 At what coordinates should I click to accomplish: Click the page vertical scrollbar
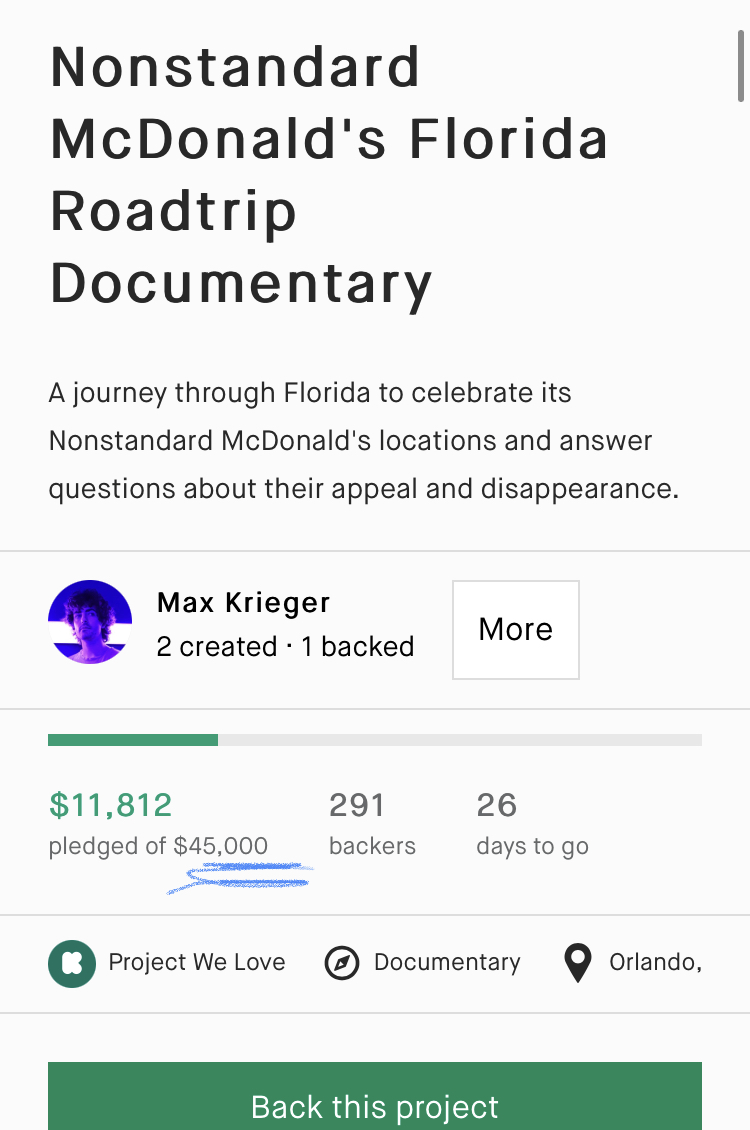740,66
